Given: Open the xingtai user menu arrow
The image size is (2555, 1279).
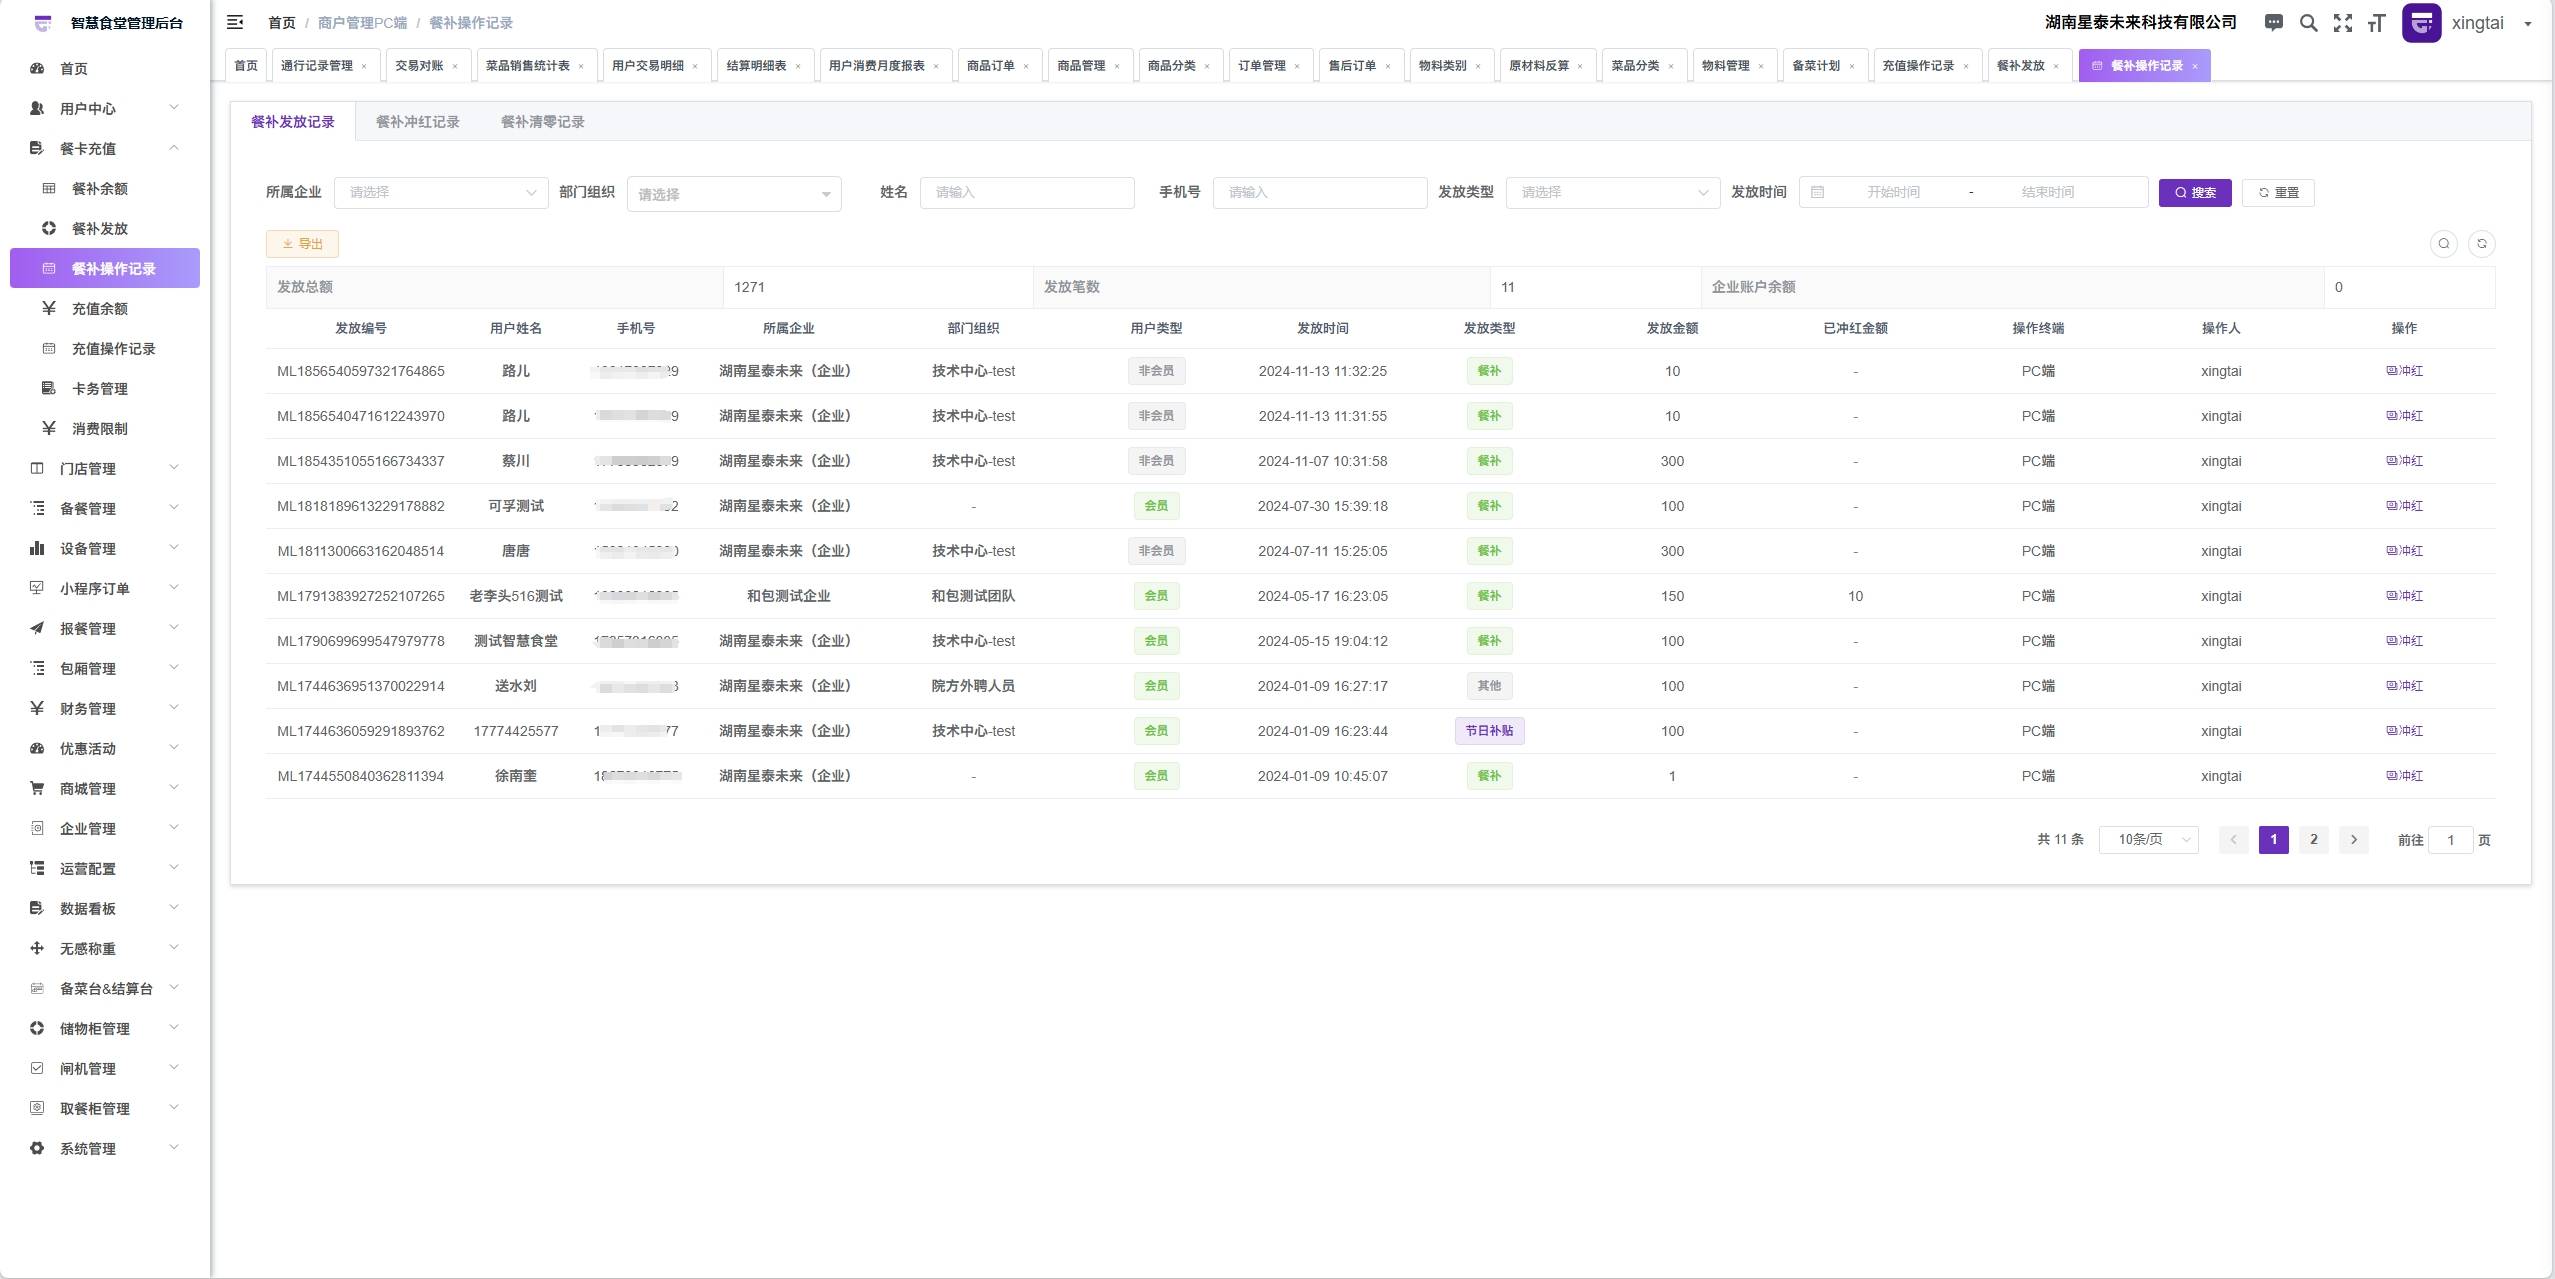Looking at the screenshot, I should click(x=2528, y=23).
